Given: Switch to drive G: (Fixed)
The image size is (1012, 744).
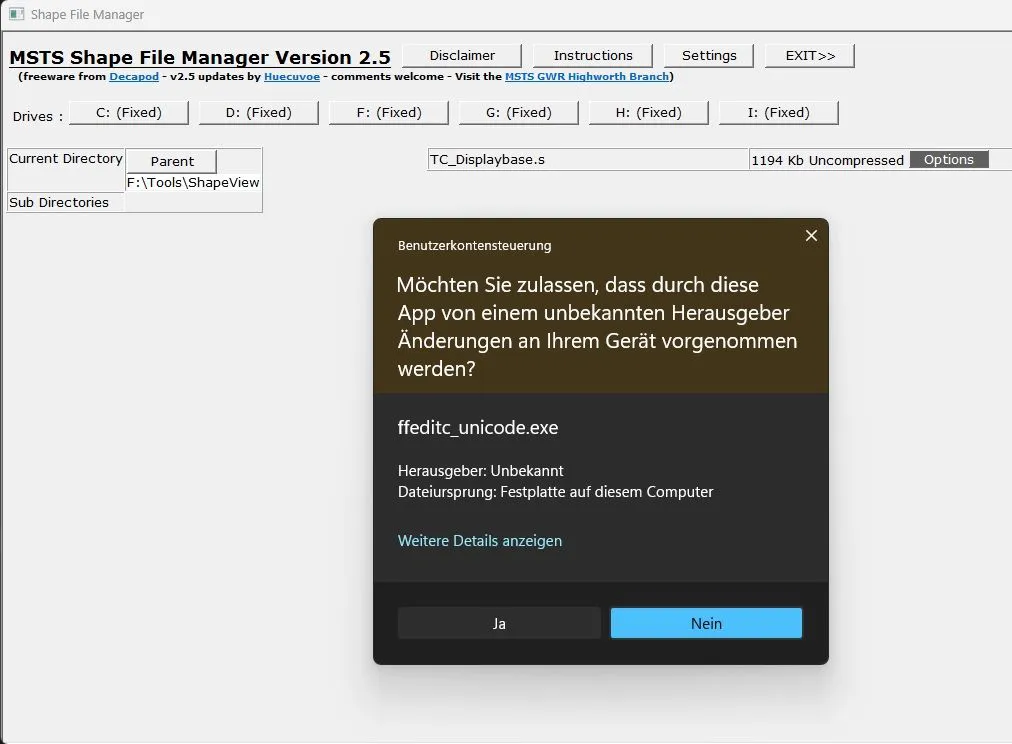Looking at the screenshot, I should point(518,112).
